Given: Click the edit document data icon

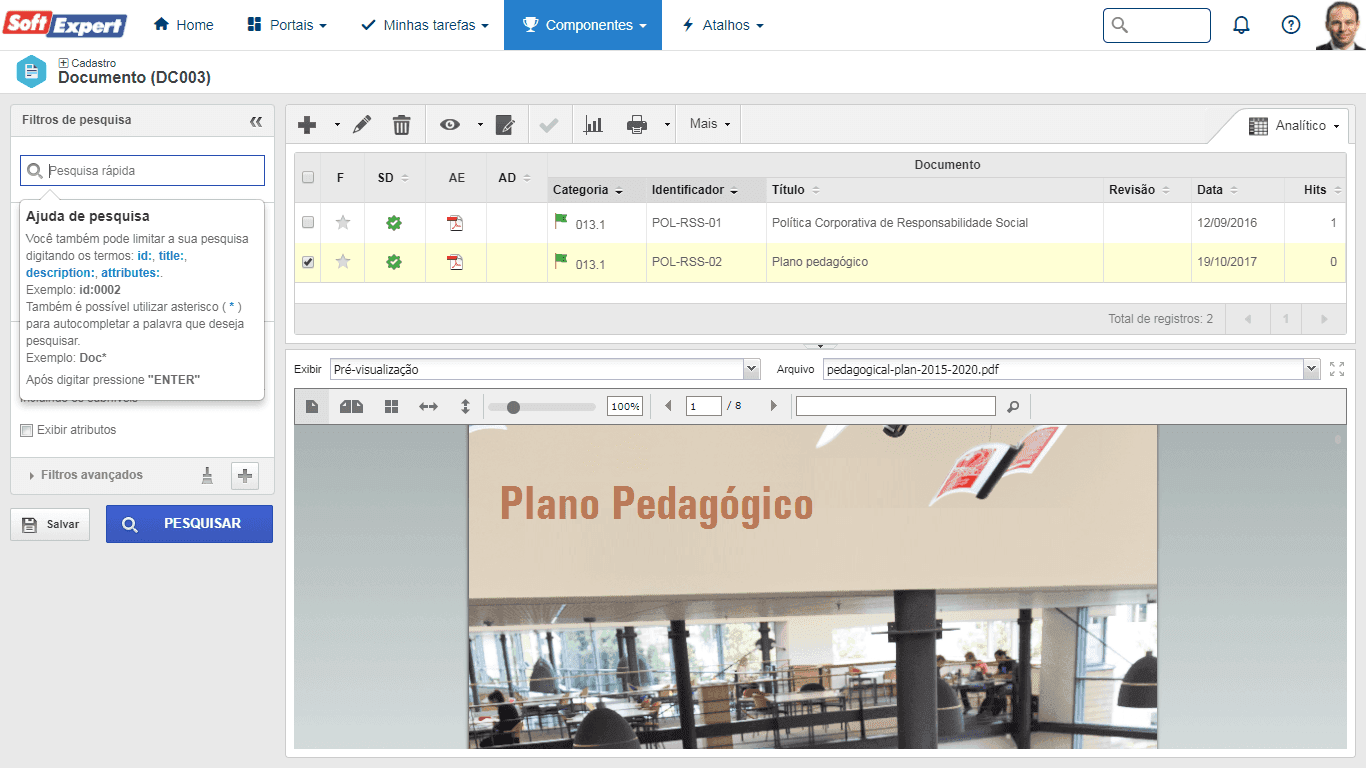Looking at the screenshot, I should point(505,125).
